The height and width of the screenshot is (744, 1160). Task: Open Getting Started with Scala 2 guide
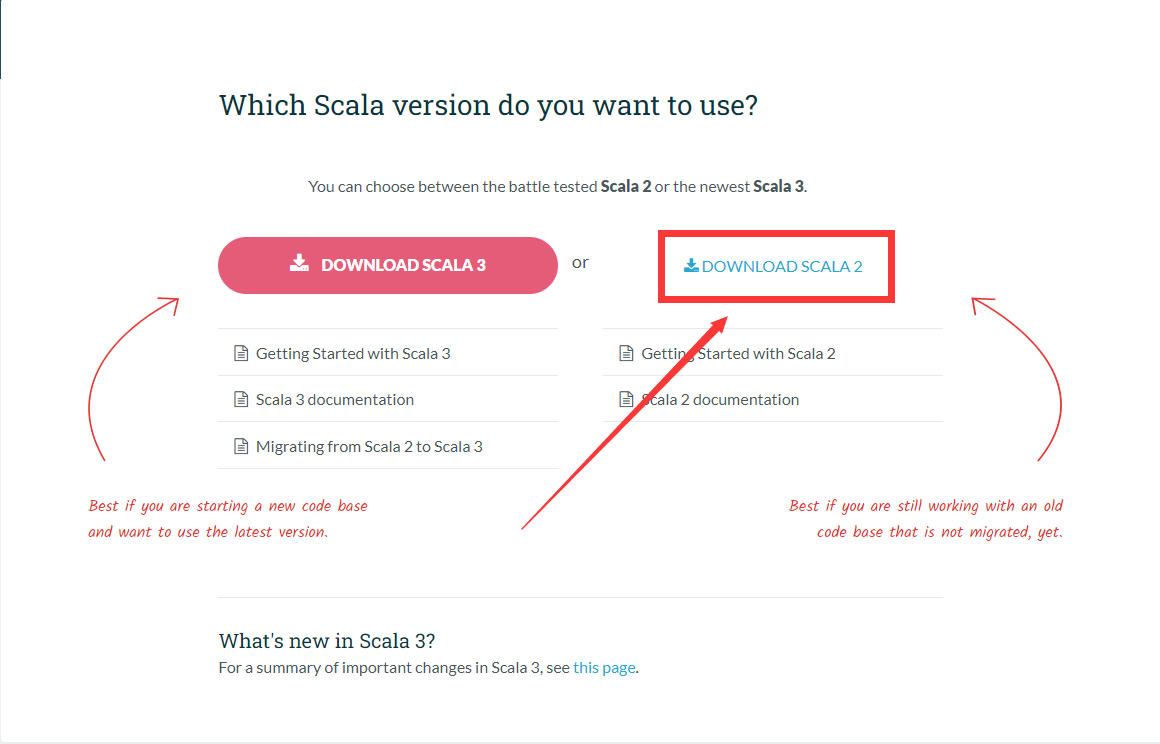[x=738, y=352]
